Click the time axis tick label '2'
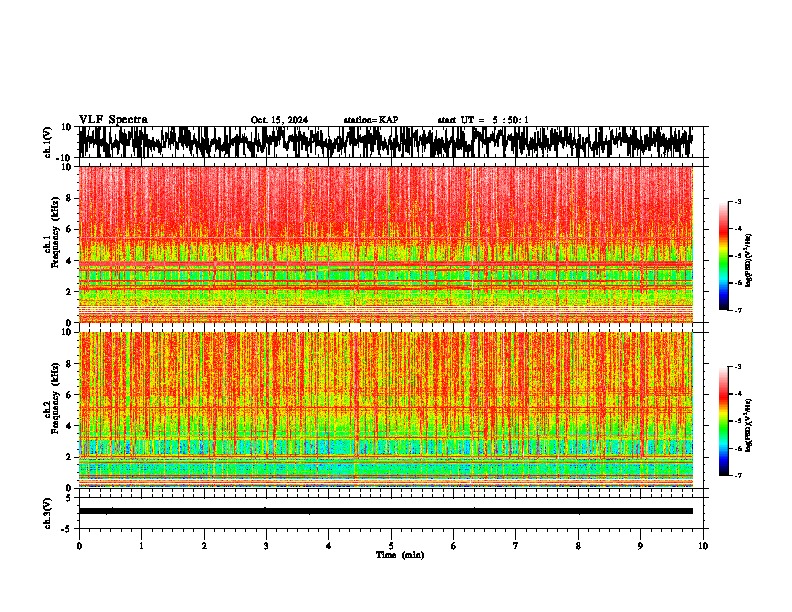The image size is (792, 612). pos(204,546)
